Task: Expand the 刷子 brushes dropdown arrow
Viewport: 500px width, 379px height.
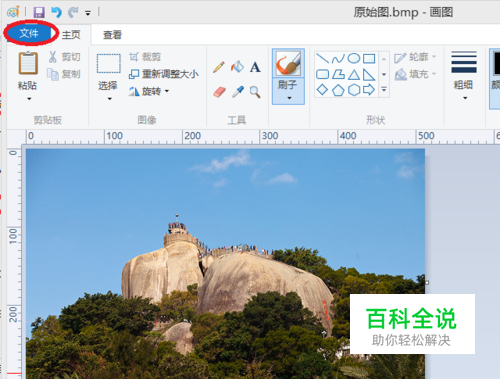Action: (289, 98)
